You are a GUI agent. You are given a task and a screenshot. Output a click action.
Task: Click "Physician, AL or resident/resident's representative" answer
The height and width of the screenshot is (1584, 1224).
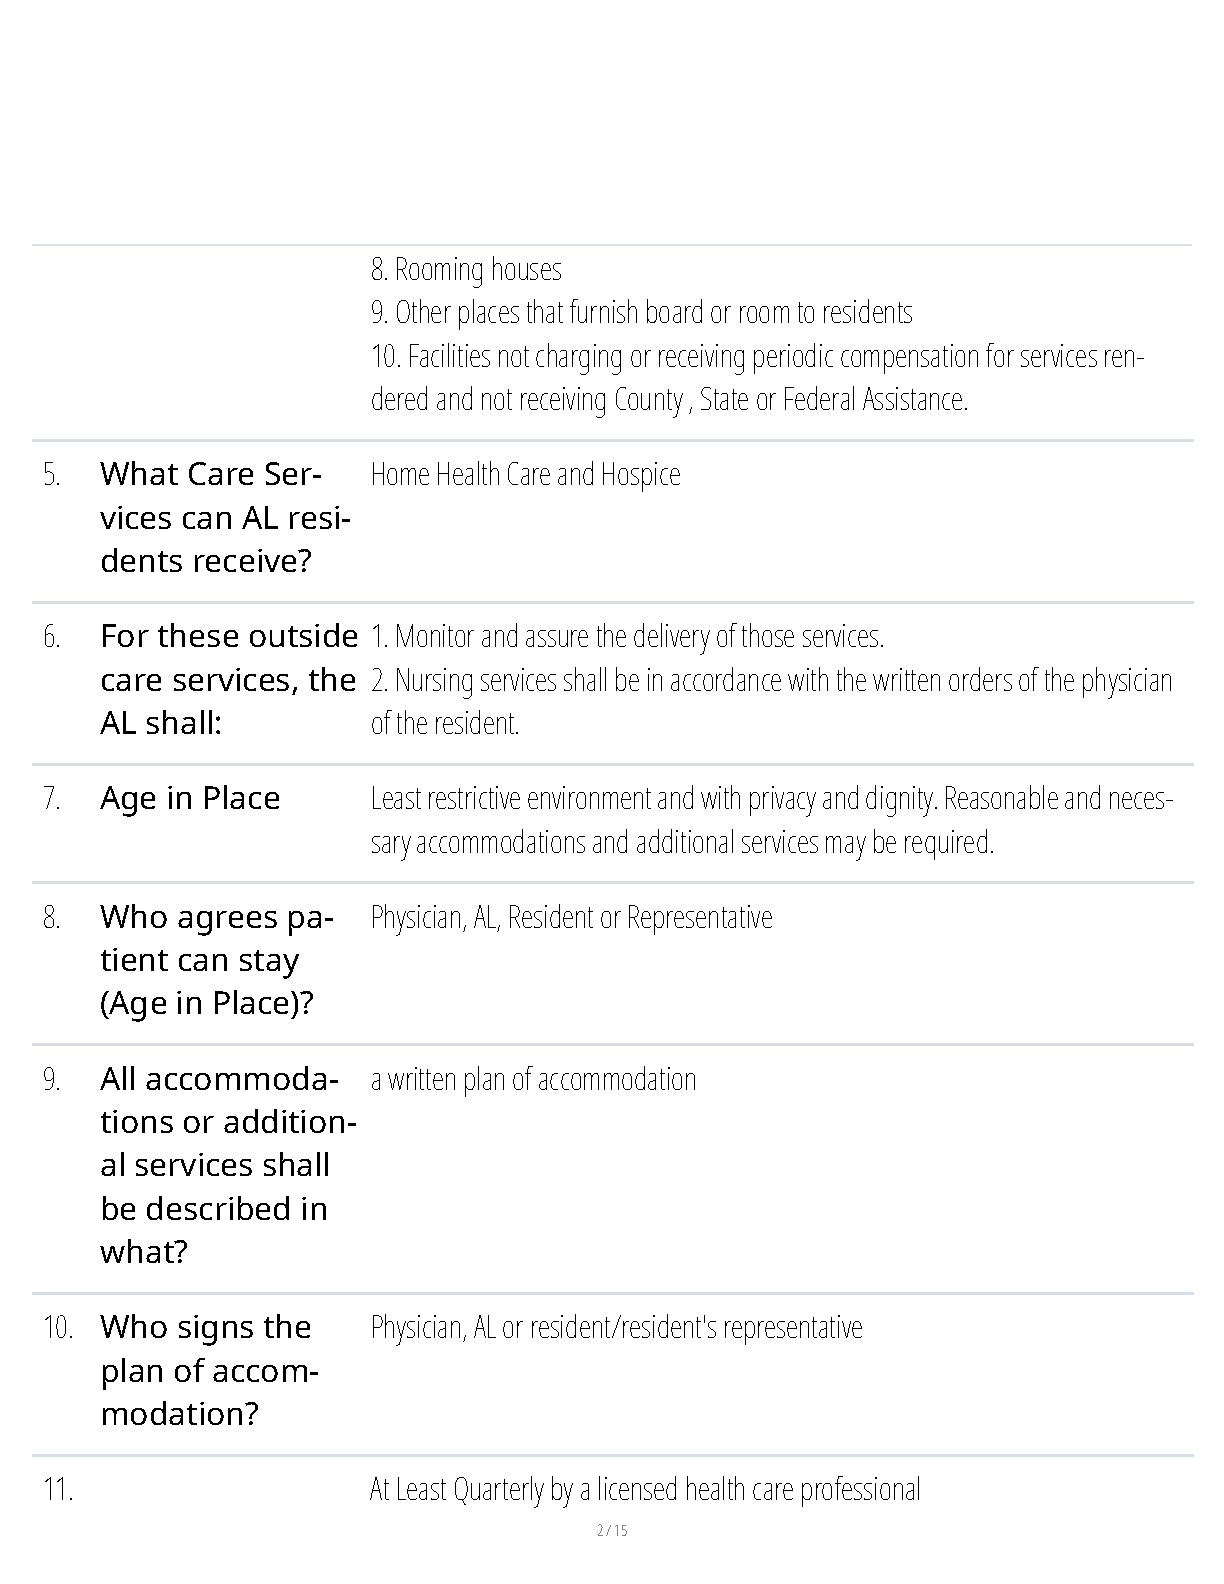pos(616,1327)
